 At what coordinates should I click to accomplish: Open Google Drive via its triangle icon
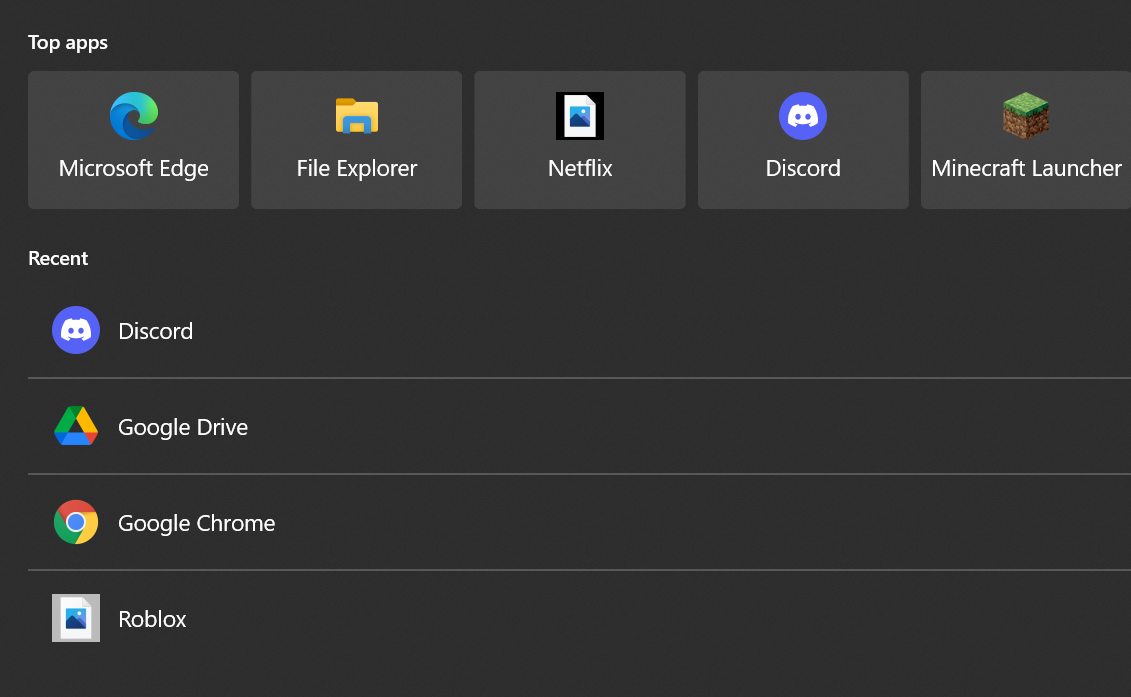pos(76,426)
